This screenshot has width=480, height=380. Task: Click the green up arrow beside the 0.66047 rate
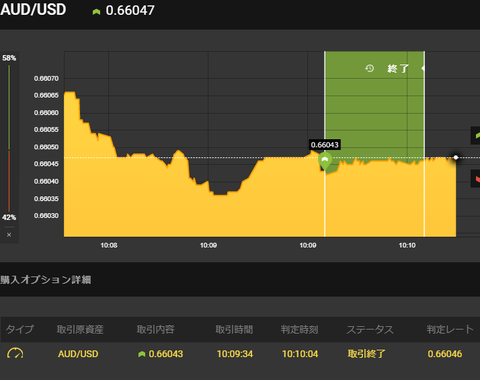(96, 12)
